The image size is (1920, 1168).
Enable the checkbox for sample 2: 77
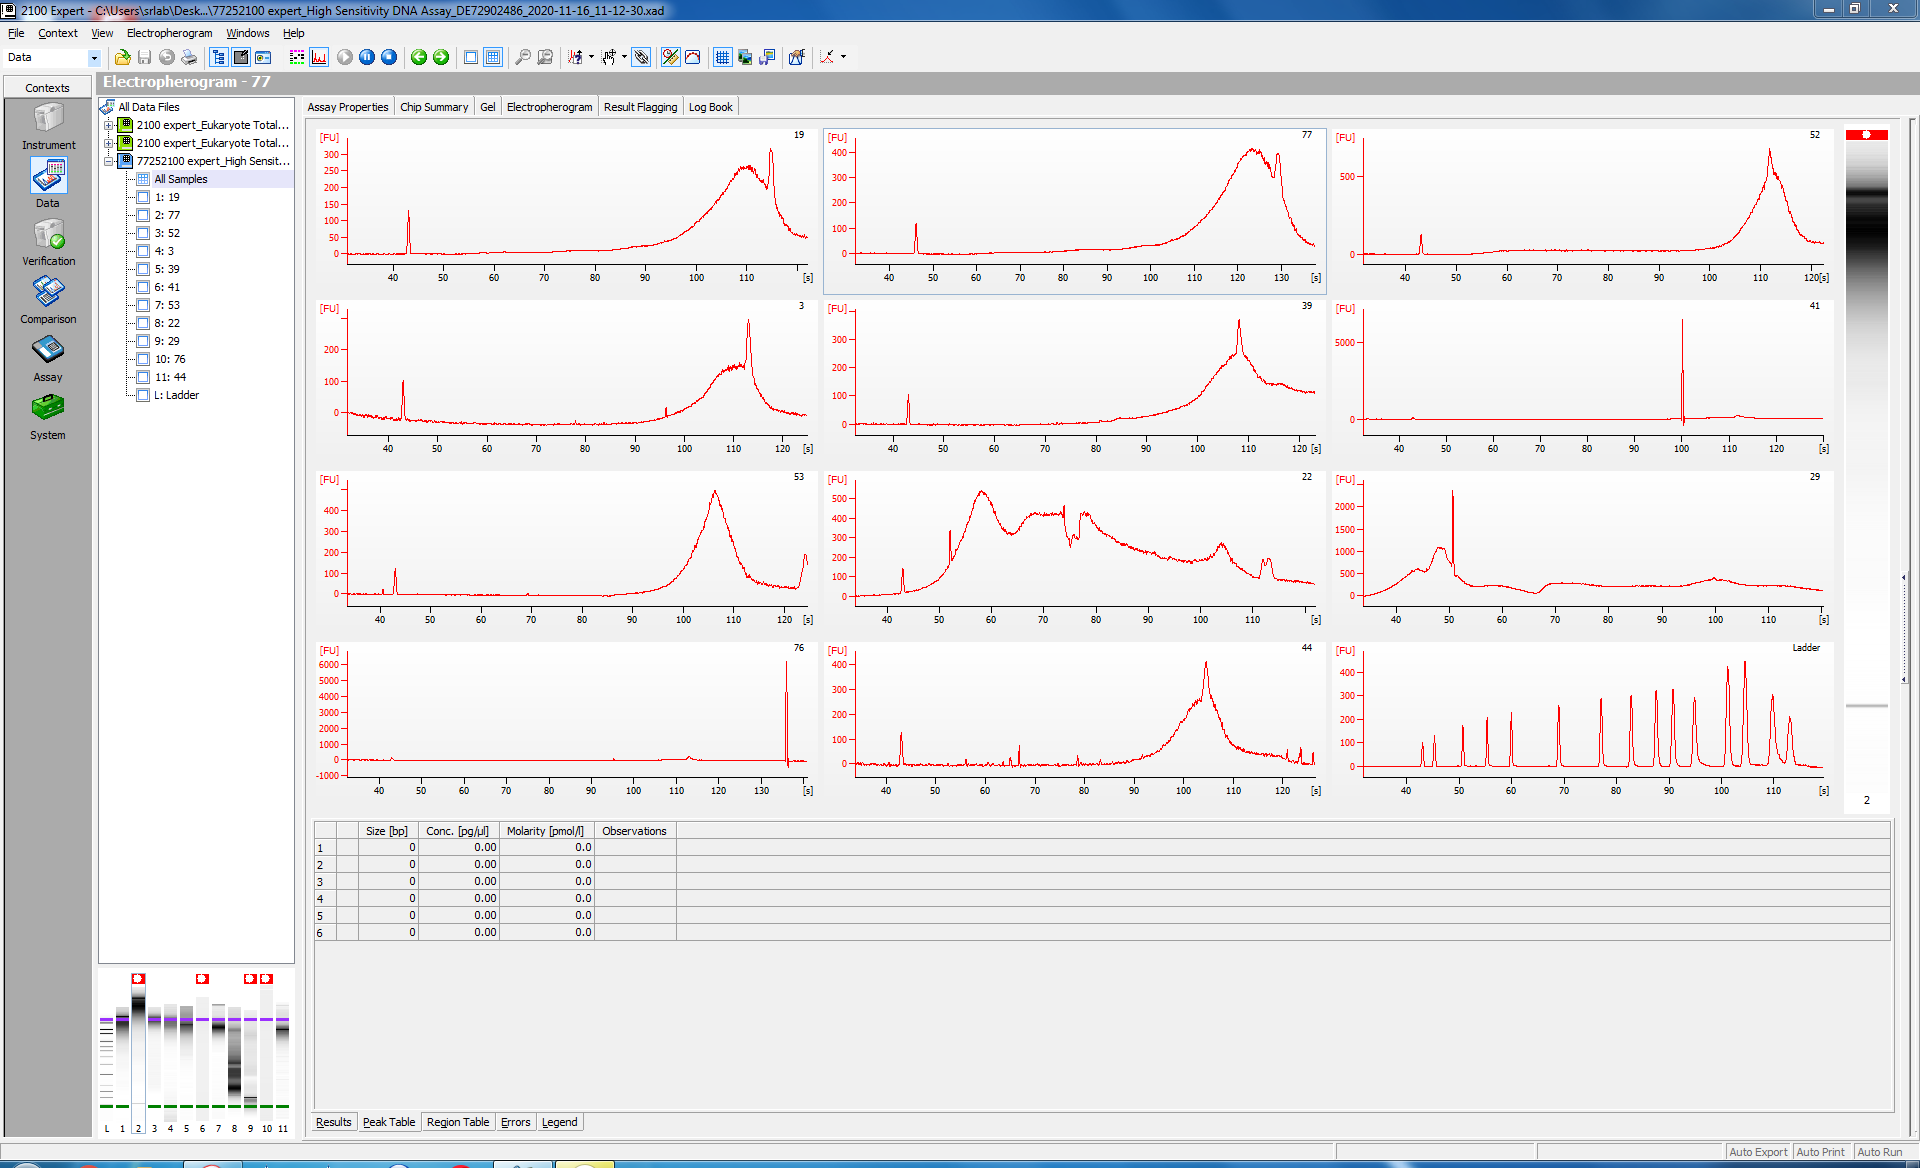[x=144, y=215]
